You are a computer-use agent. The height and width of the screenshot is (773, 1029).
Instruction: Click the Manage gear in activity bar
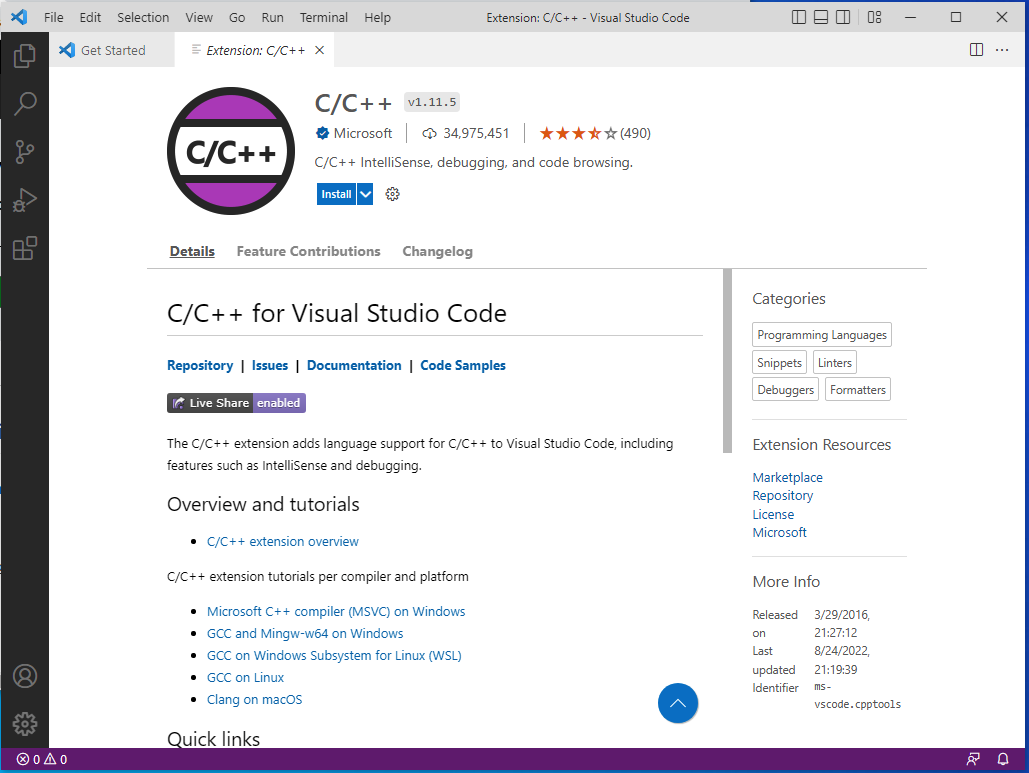(x=24, y=724)
